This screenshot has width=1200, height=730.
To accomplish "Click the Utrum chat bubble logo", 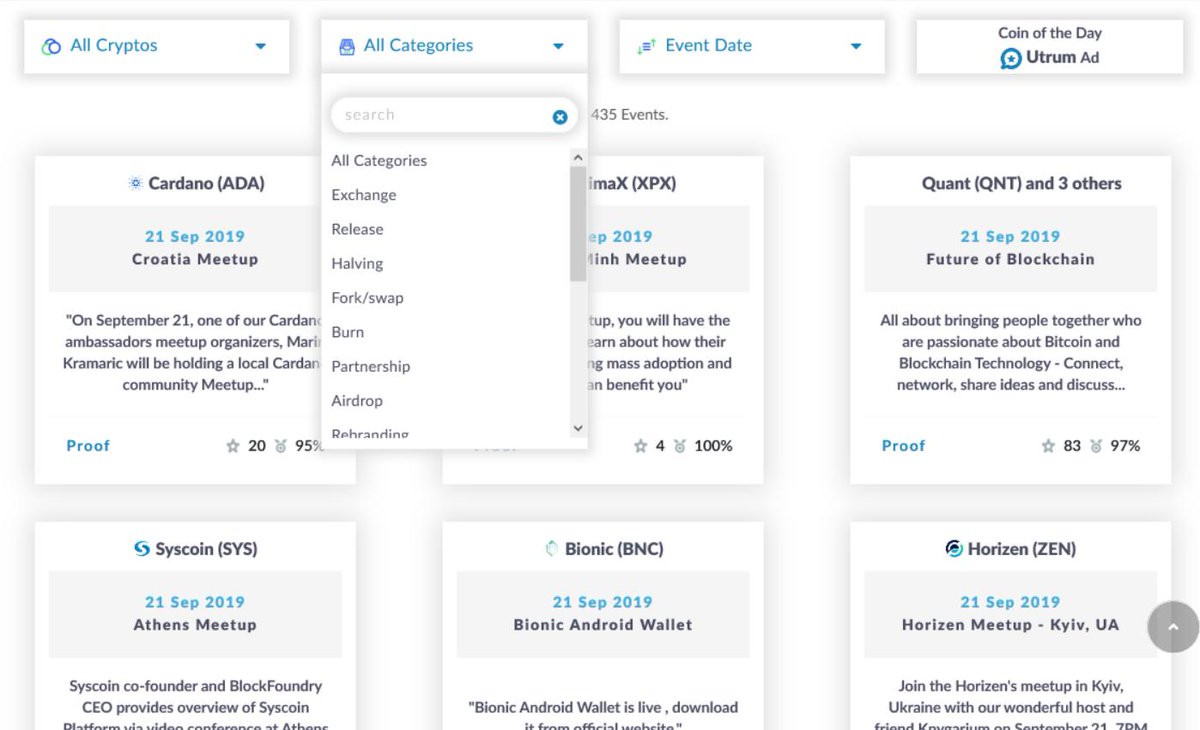I will click(x=1011, y=59).
